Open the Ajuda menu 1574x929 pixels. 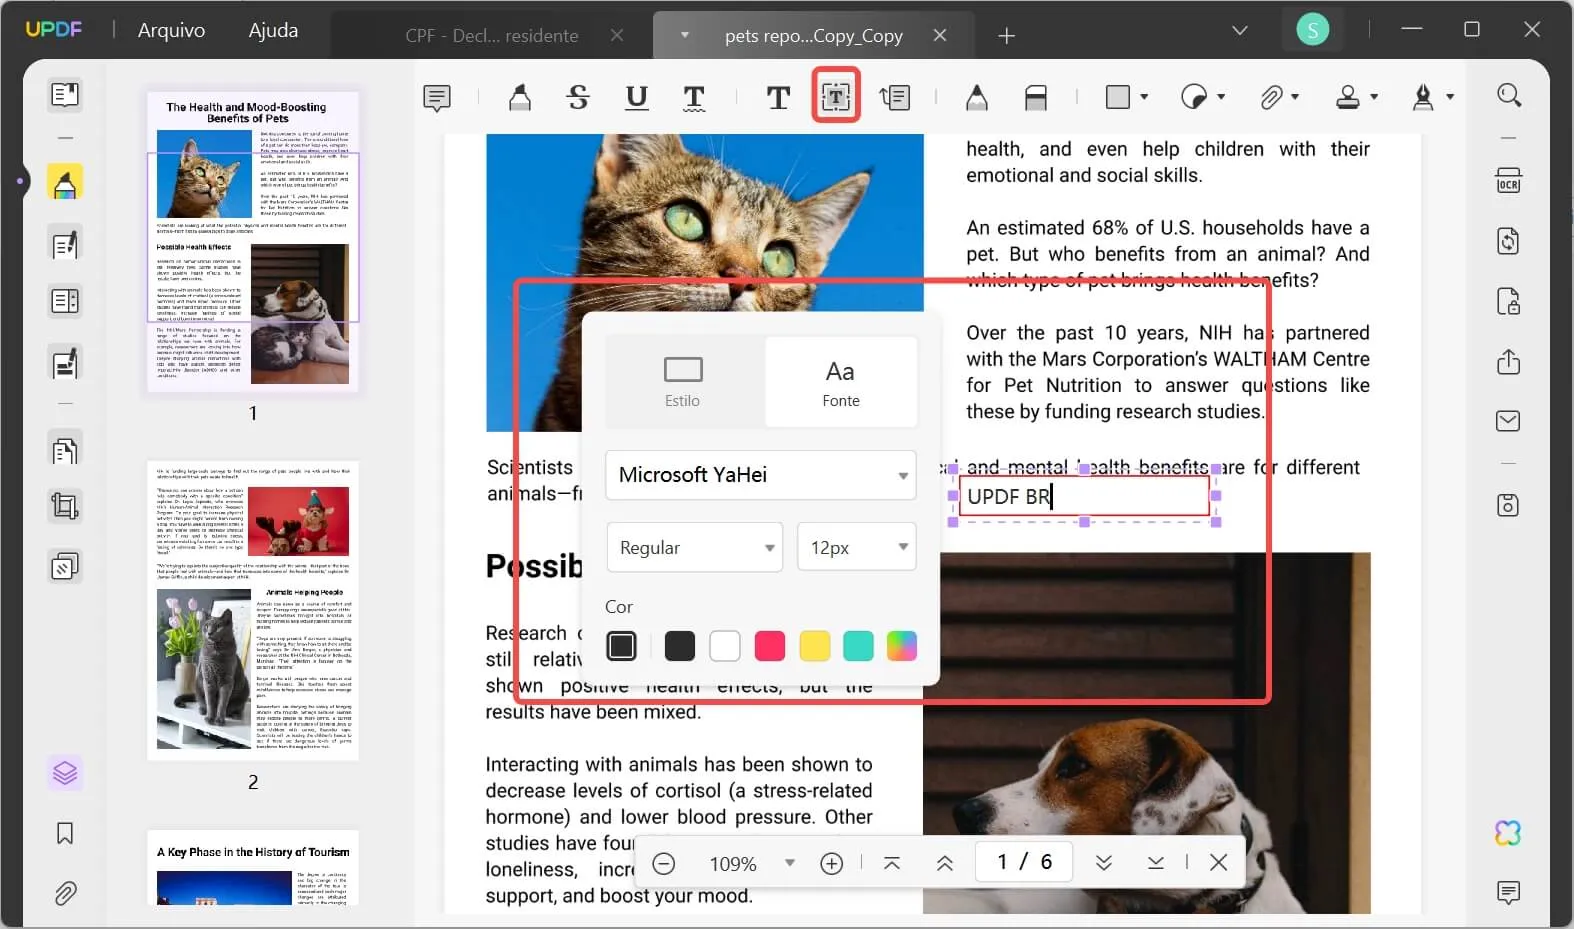pos(273,31)
